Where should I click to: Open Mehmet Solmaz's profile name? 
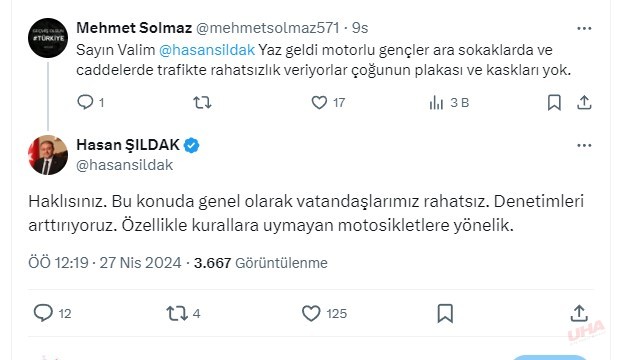[x=134, y=28]
